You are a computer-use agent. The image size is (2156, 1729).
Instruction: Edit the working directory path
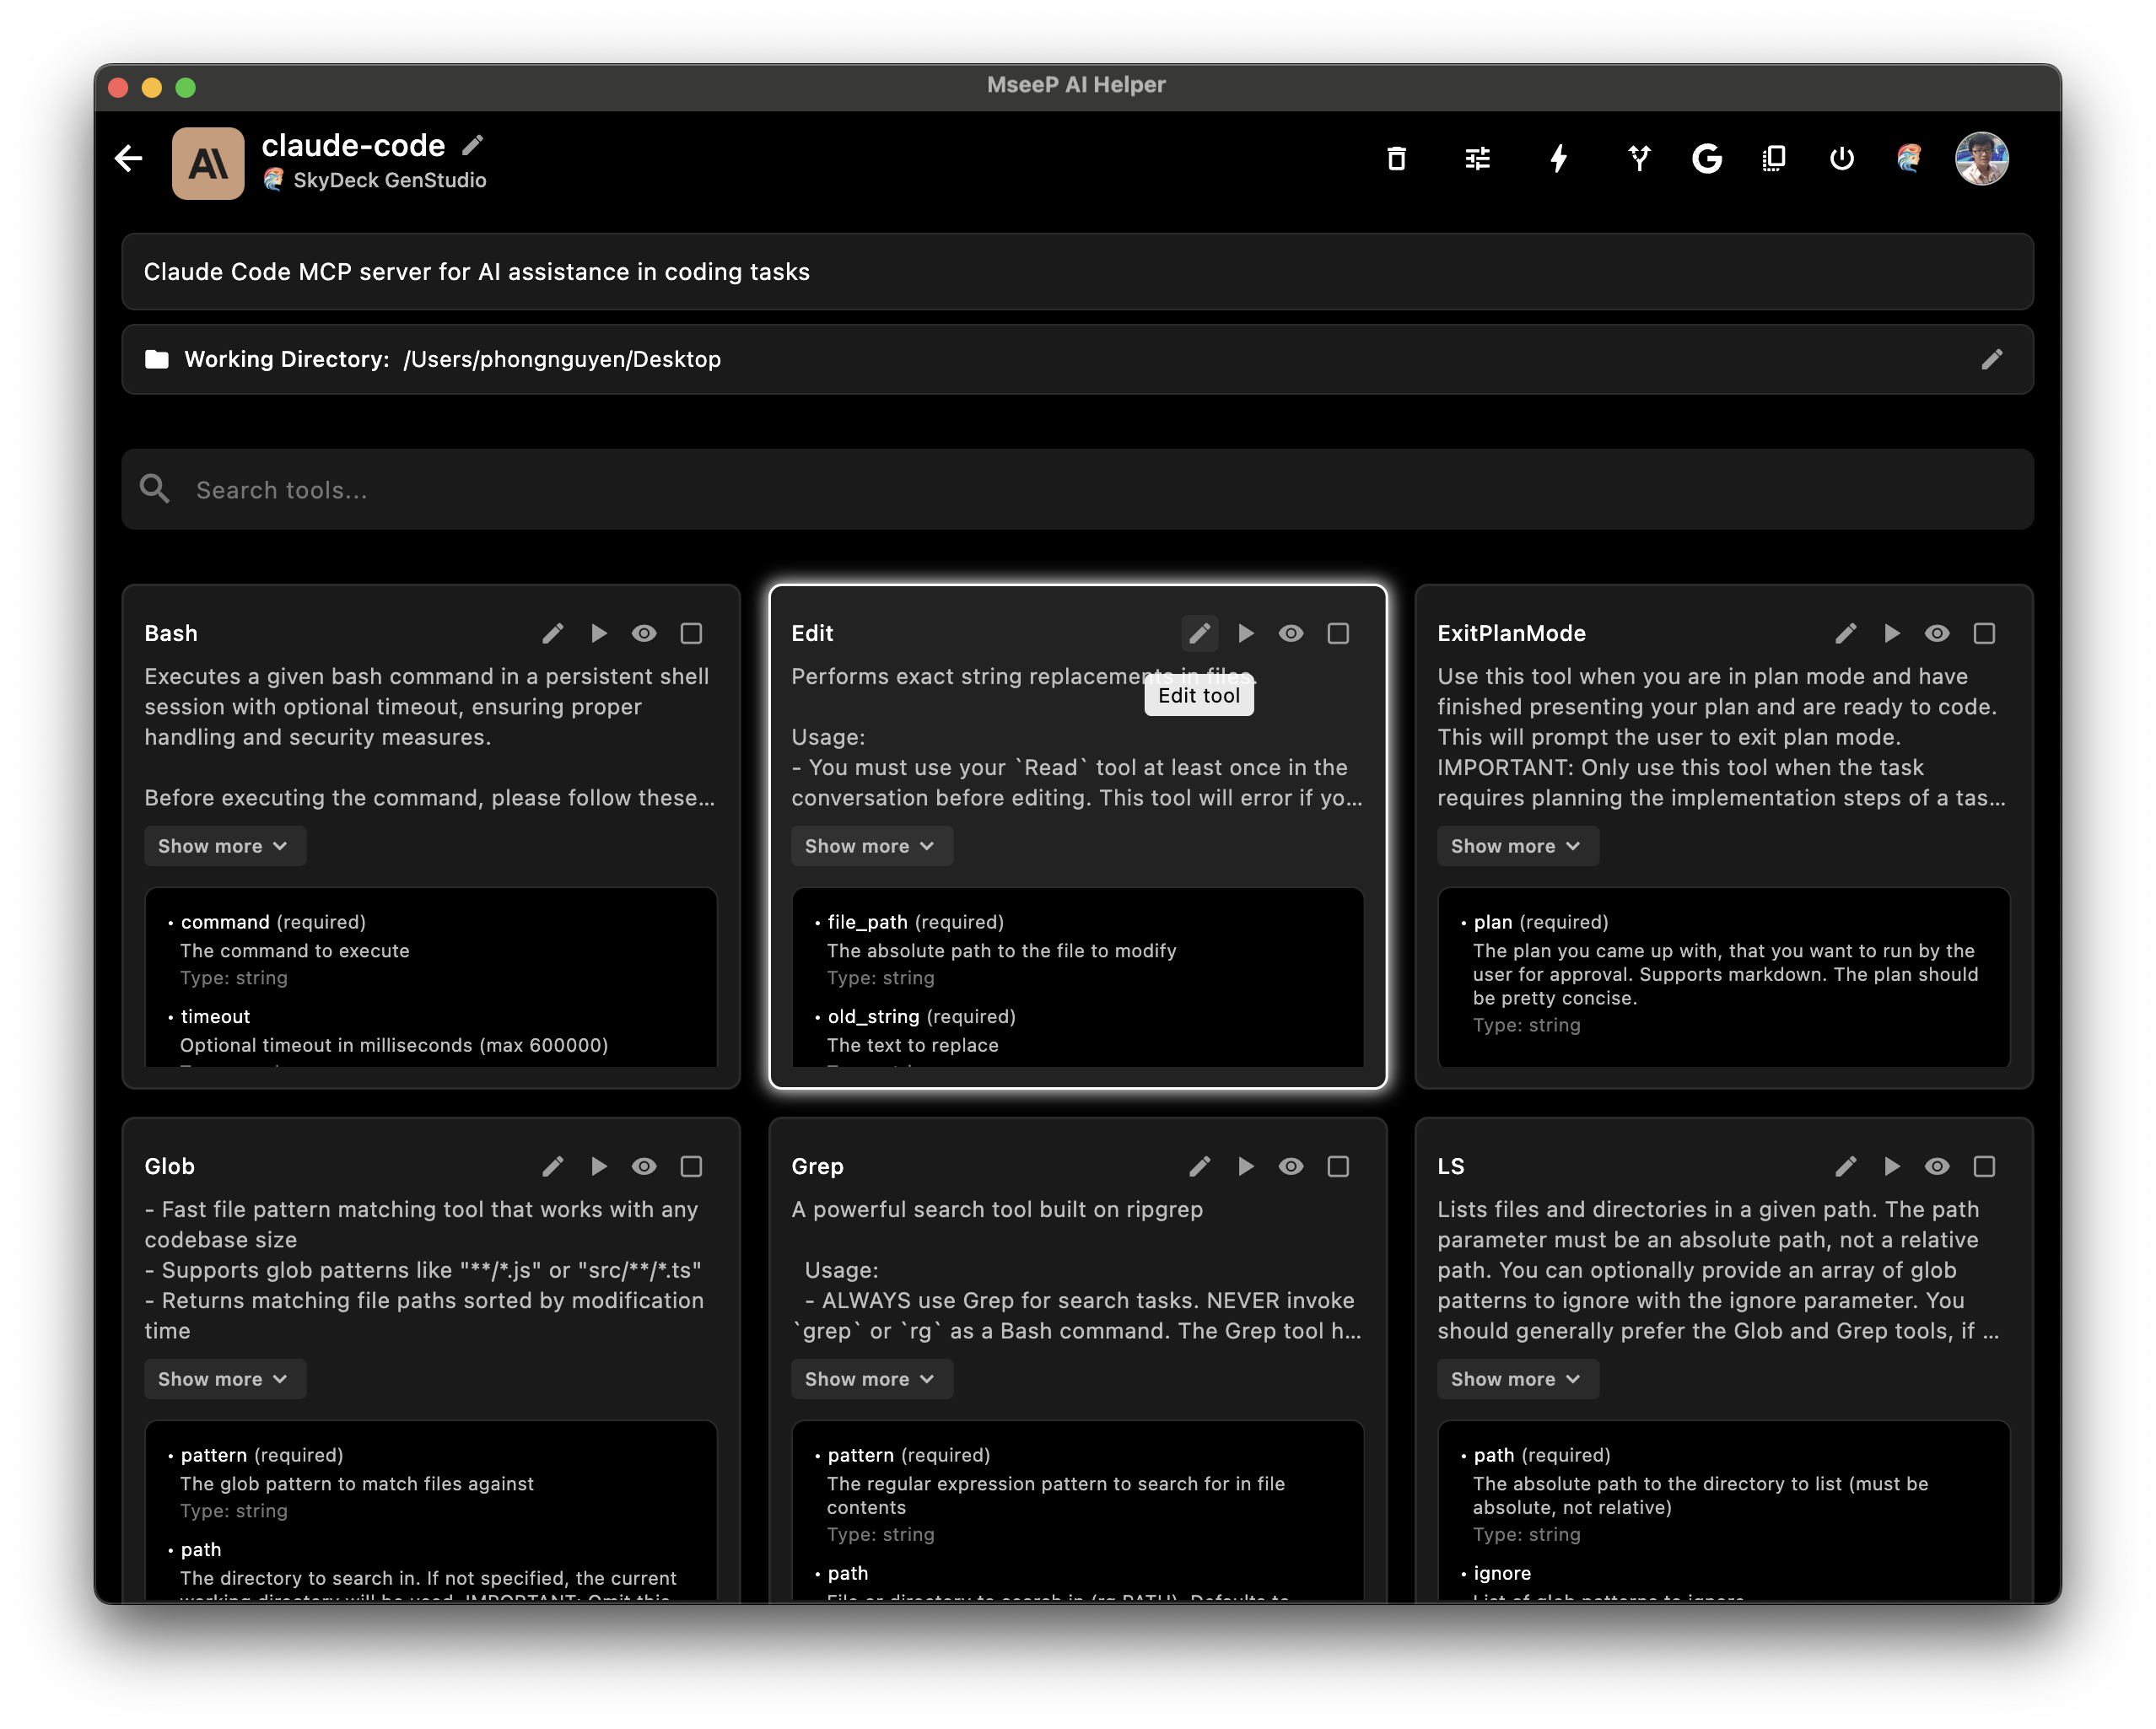click(x=1991, y=359)
